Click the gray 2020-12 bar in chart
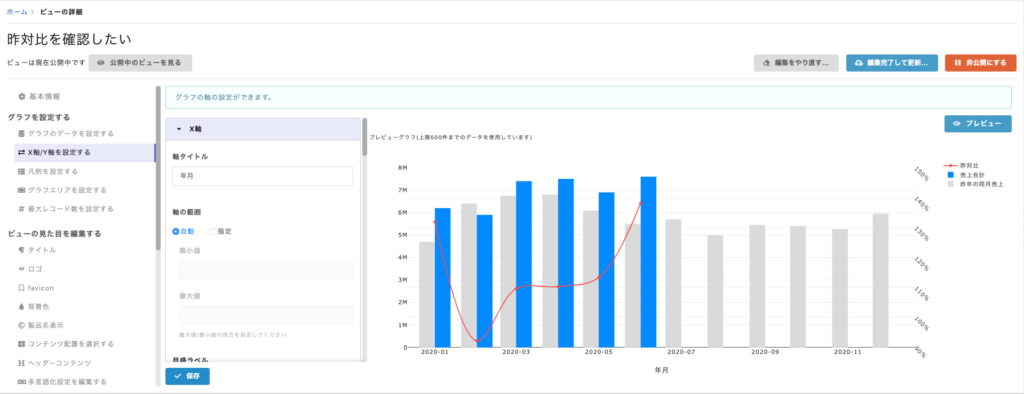The image size is (1024, 394). point(880,281)
